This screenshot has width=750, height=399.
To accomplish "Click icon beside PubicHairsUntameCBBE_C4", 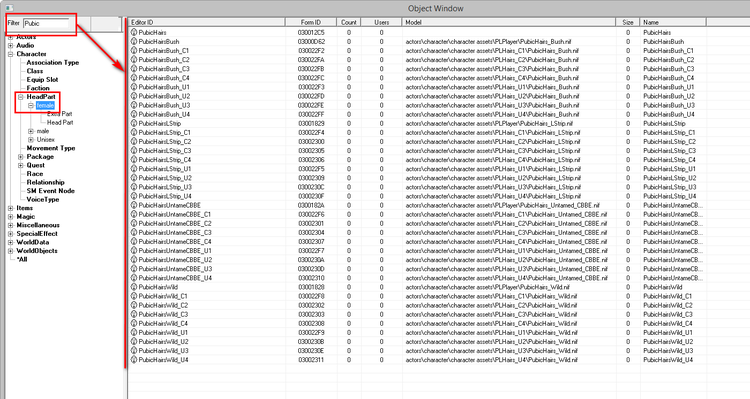I will (134, 242).
